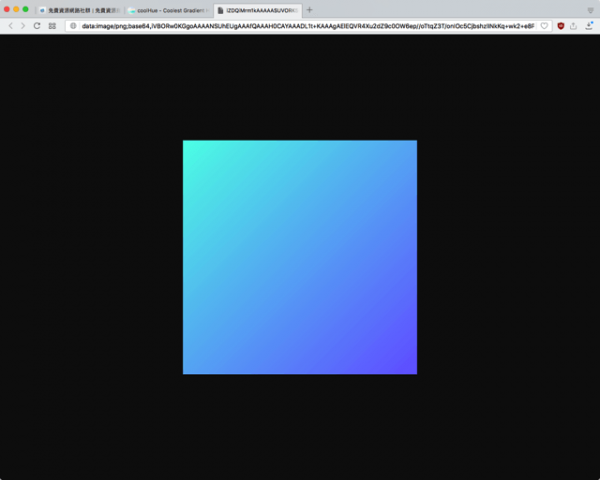Image resolution: width=600 pixels, height=480 pixels.
Task: Open a new tab with plus button
Action: 310,10
